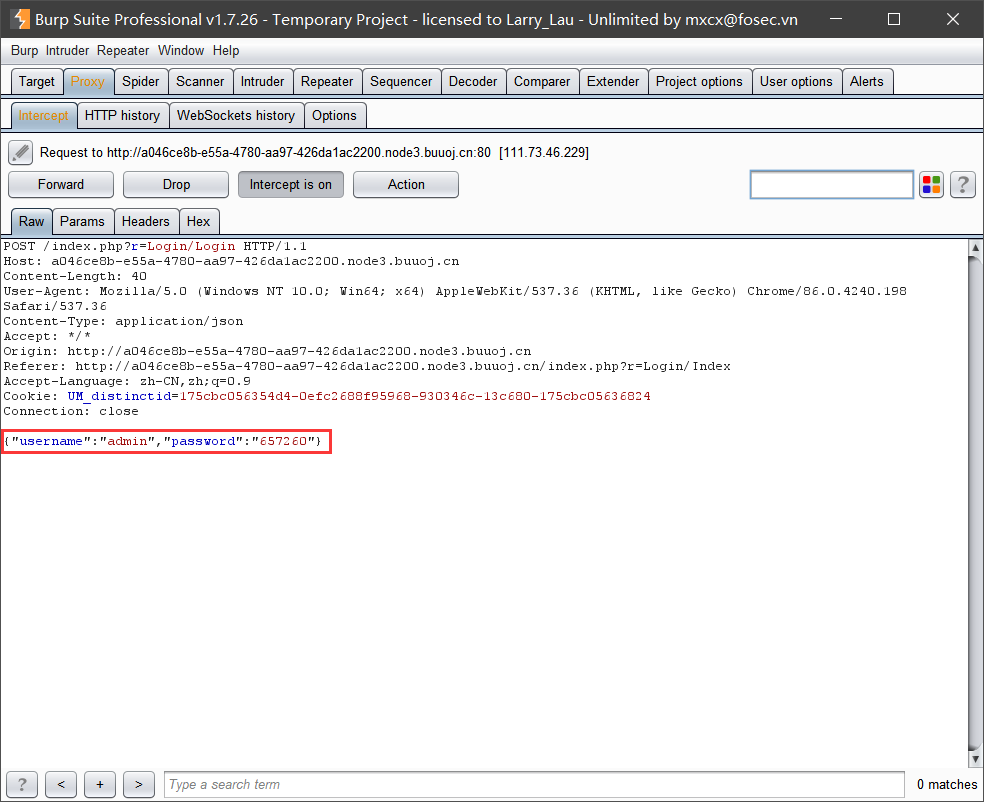Image resolution: width=984 pixels, height=802 pixels.
Task: Go to next search match arrow
Action: 139,784
